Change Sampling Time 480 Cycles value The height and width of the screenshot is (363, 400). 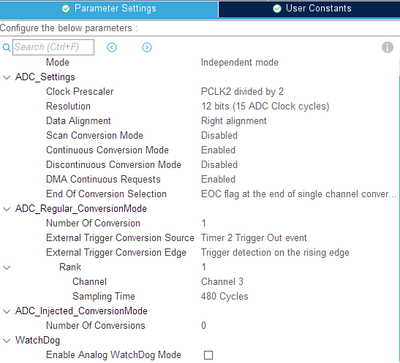[225, 296]
